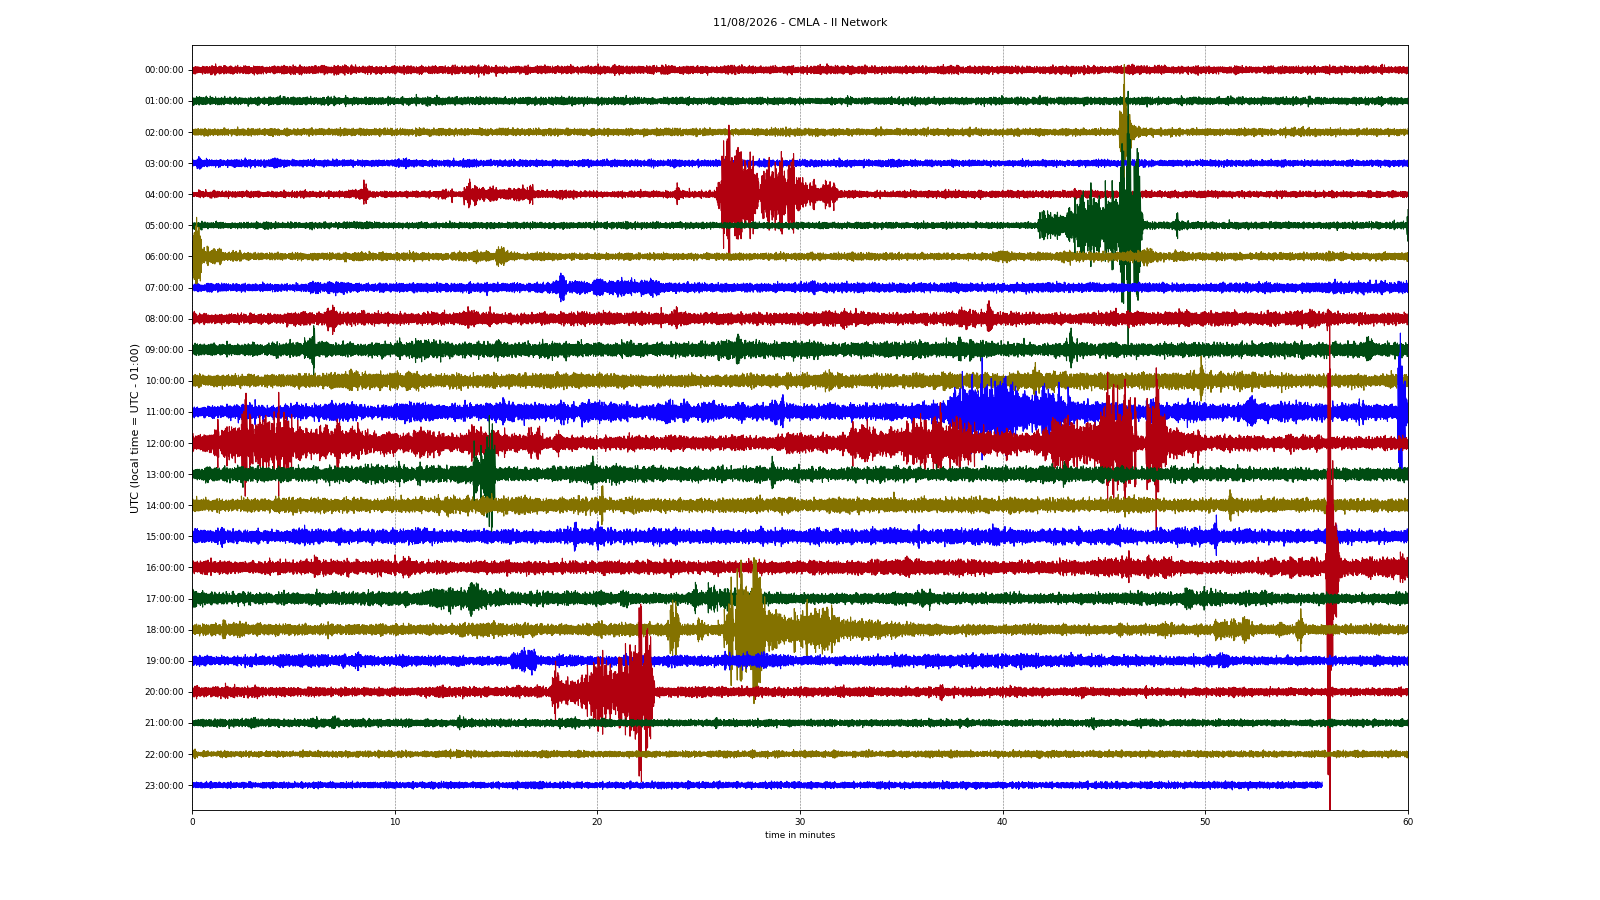Image resolution: width=1600 pixels, height=900 pixels.
Task: Pick the "02:00:00" hour label
Action: click(164, 132)
